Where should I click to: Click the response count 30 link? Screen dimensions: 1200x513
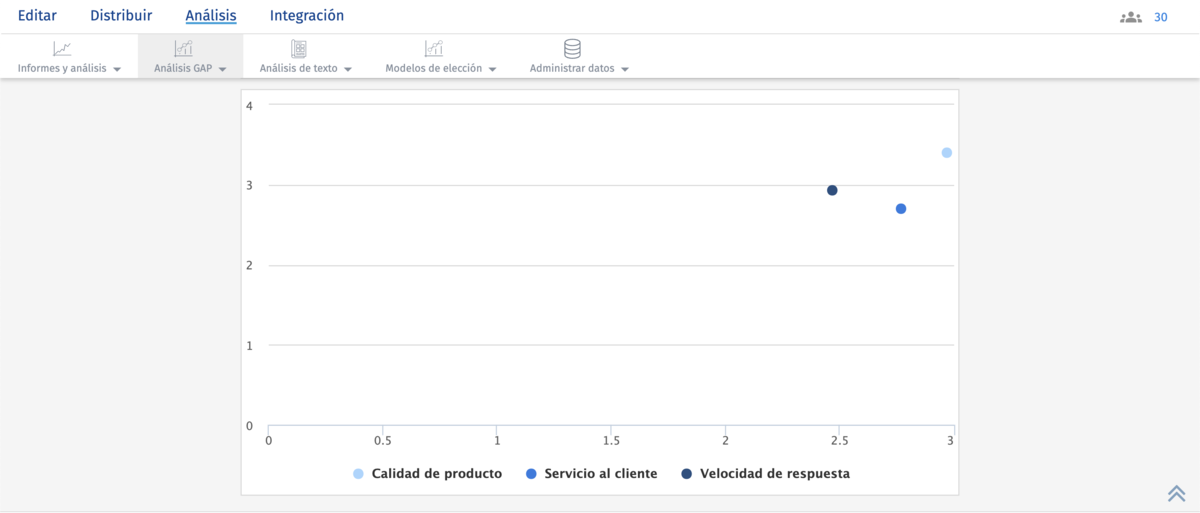(x=1161, y=17)
